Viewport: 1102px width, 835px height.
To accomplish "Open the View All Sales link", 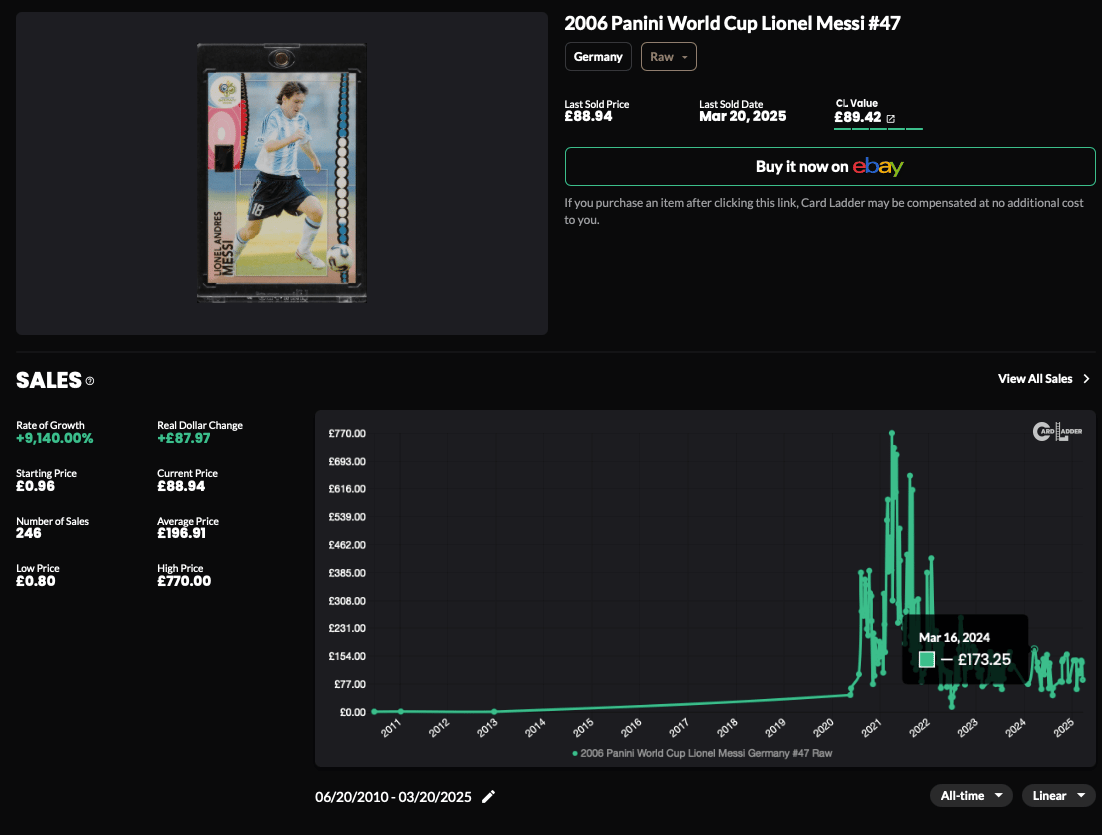I will (x=1044, y=379).
